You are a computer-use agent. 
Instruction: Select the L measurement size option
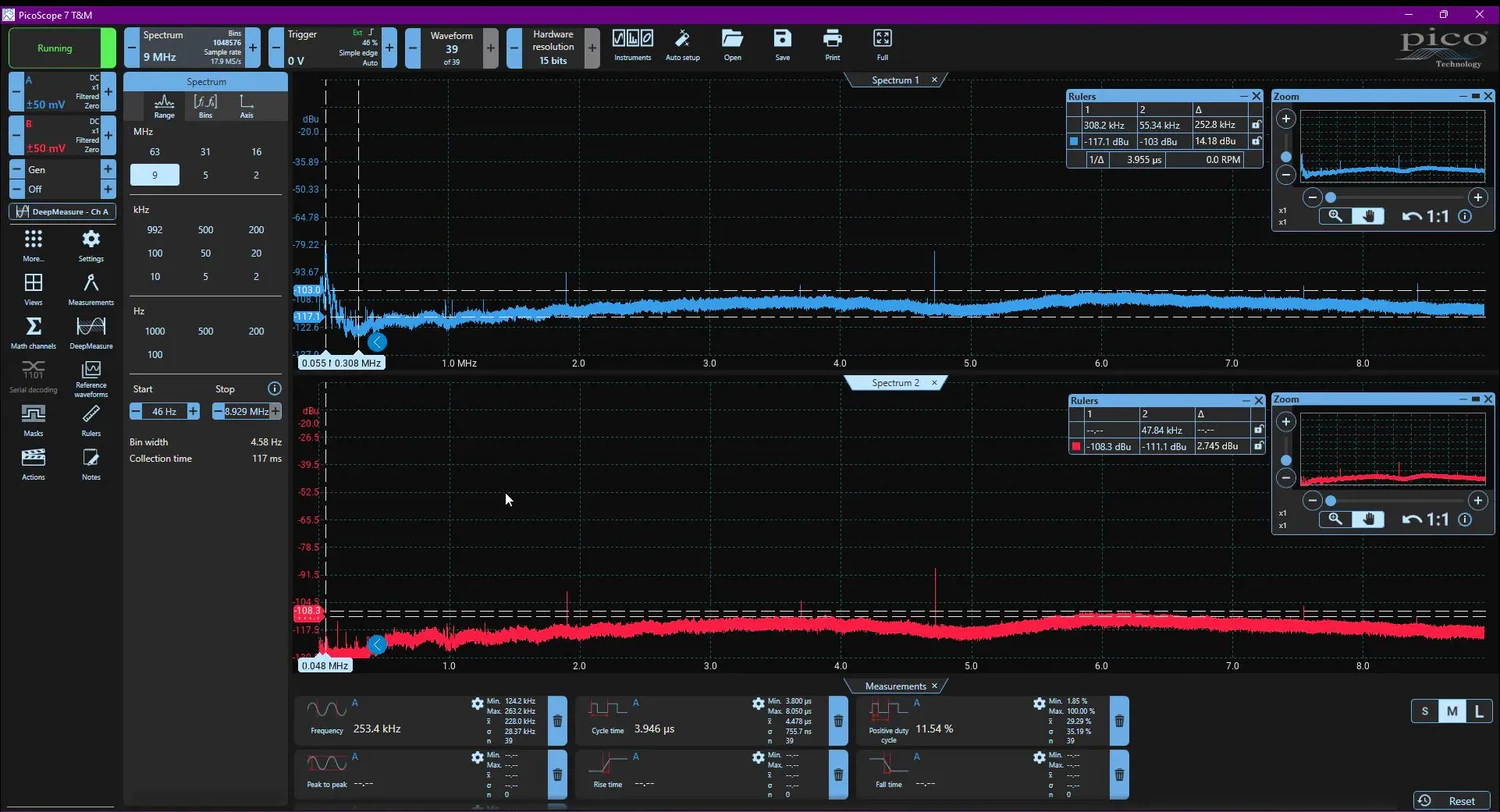1479,711
